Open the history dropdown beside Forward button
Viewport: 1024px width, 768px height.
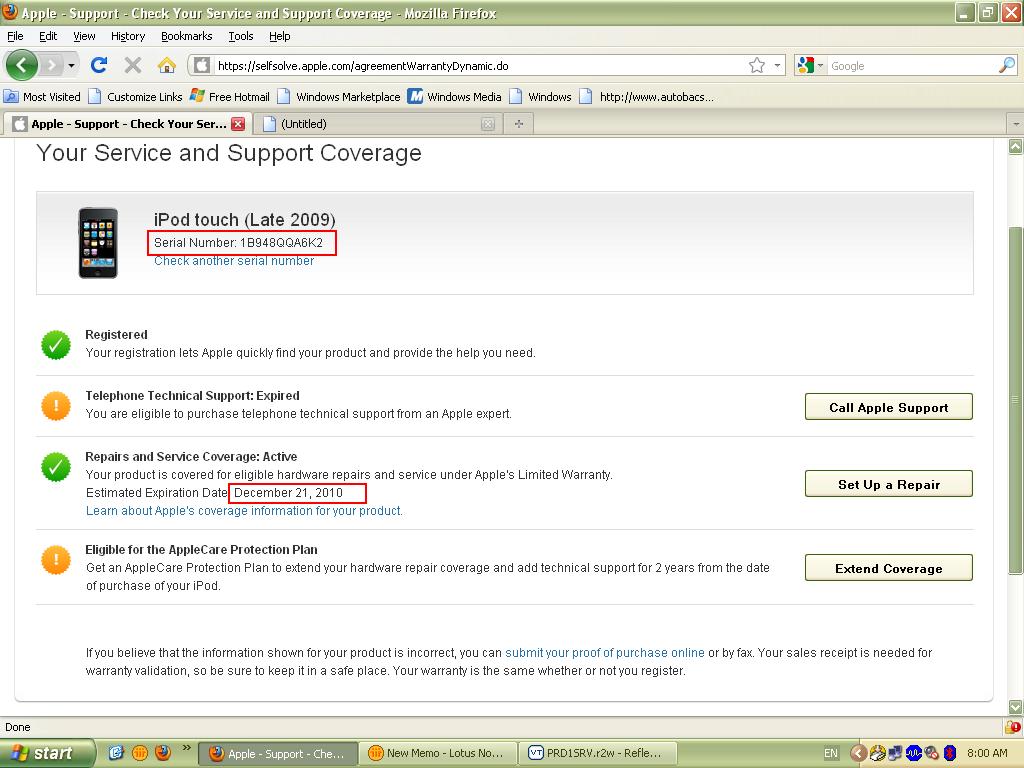click(x=71, y=66)
